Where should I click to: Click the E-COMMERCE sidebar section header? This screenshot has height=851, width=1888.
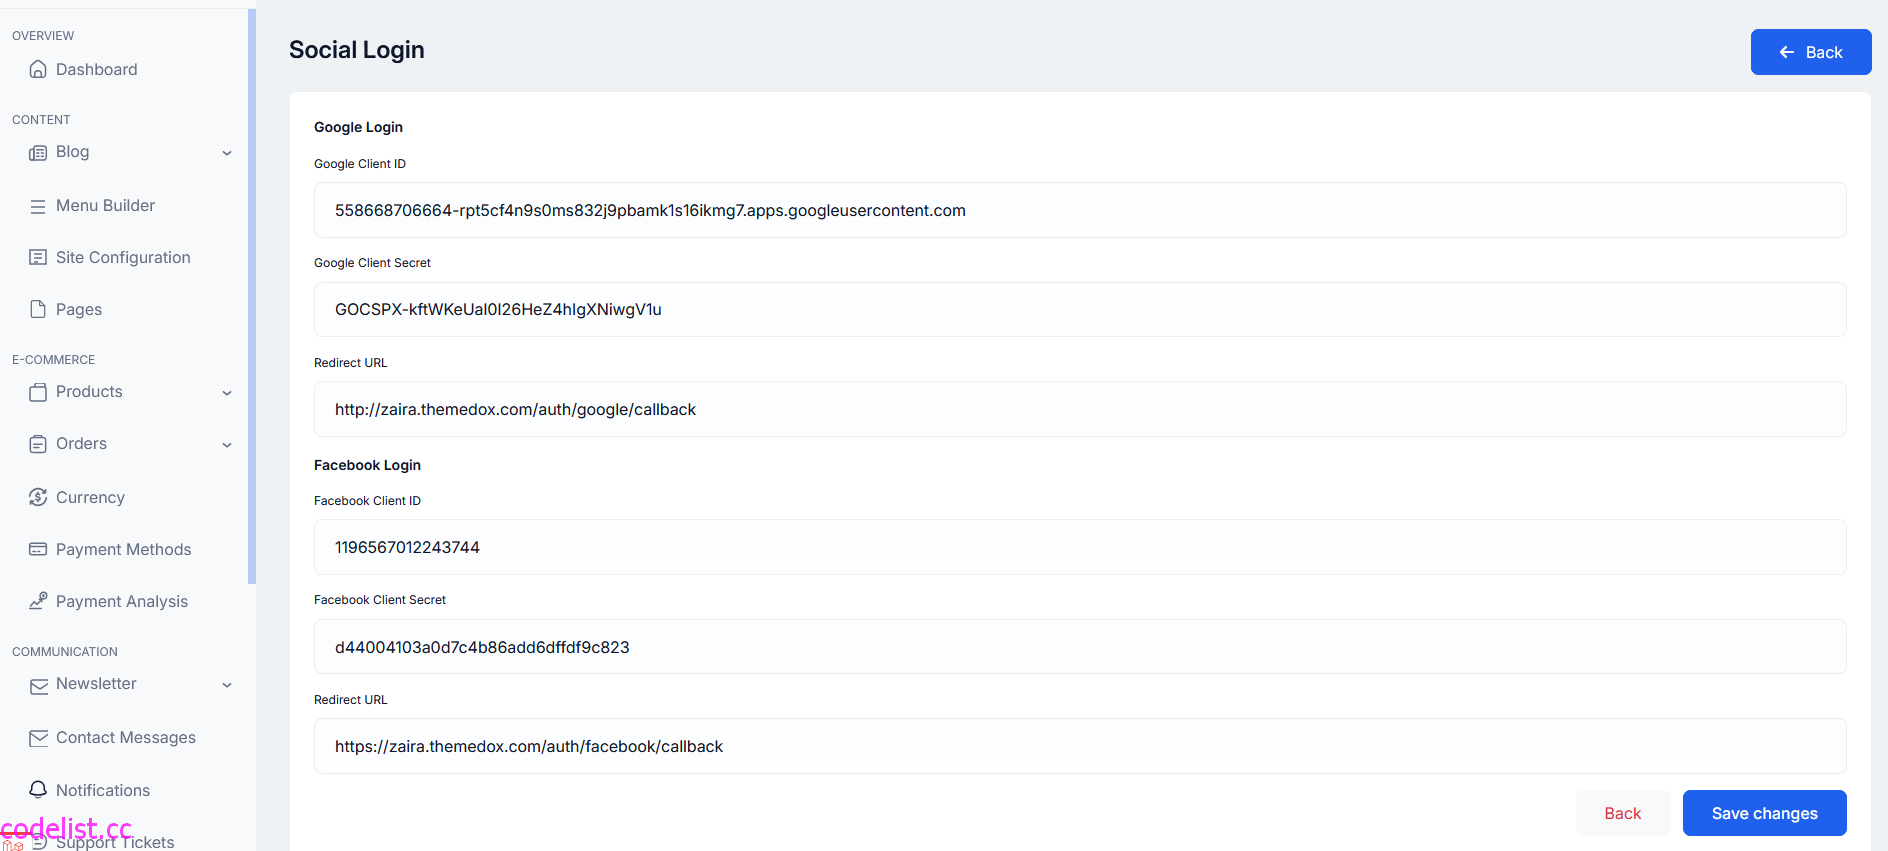click(x=53, y=360)
